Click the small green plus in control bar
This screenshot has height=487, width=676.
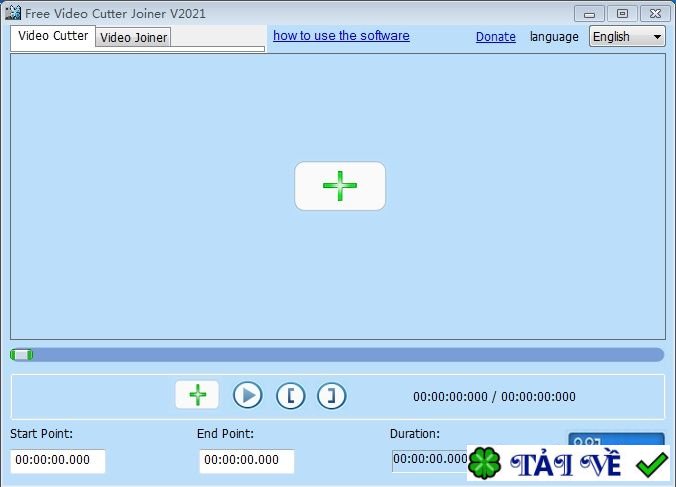tap(197, 394)
